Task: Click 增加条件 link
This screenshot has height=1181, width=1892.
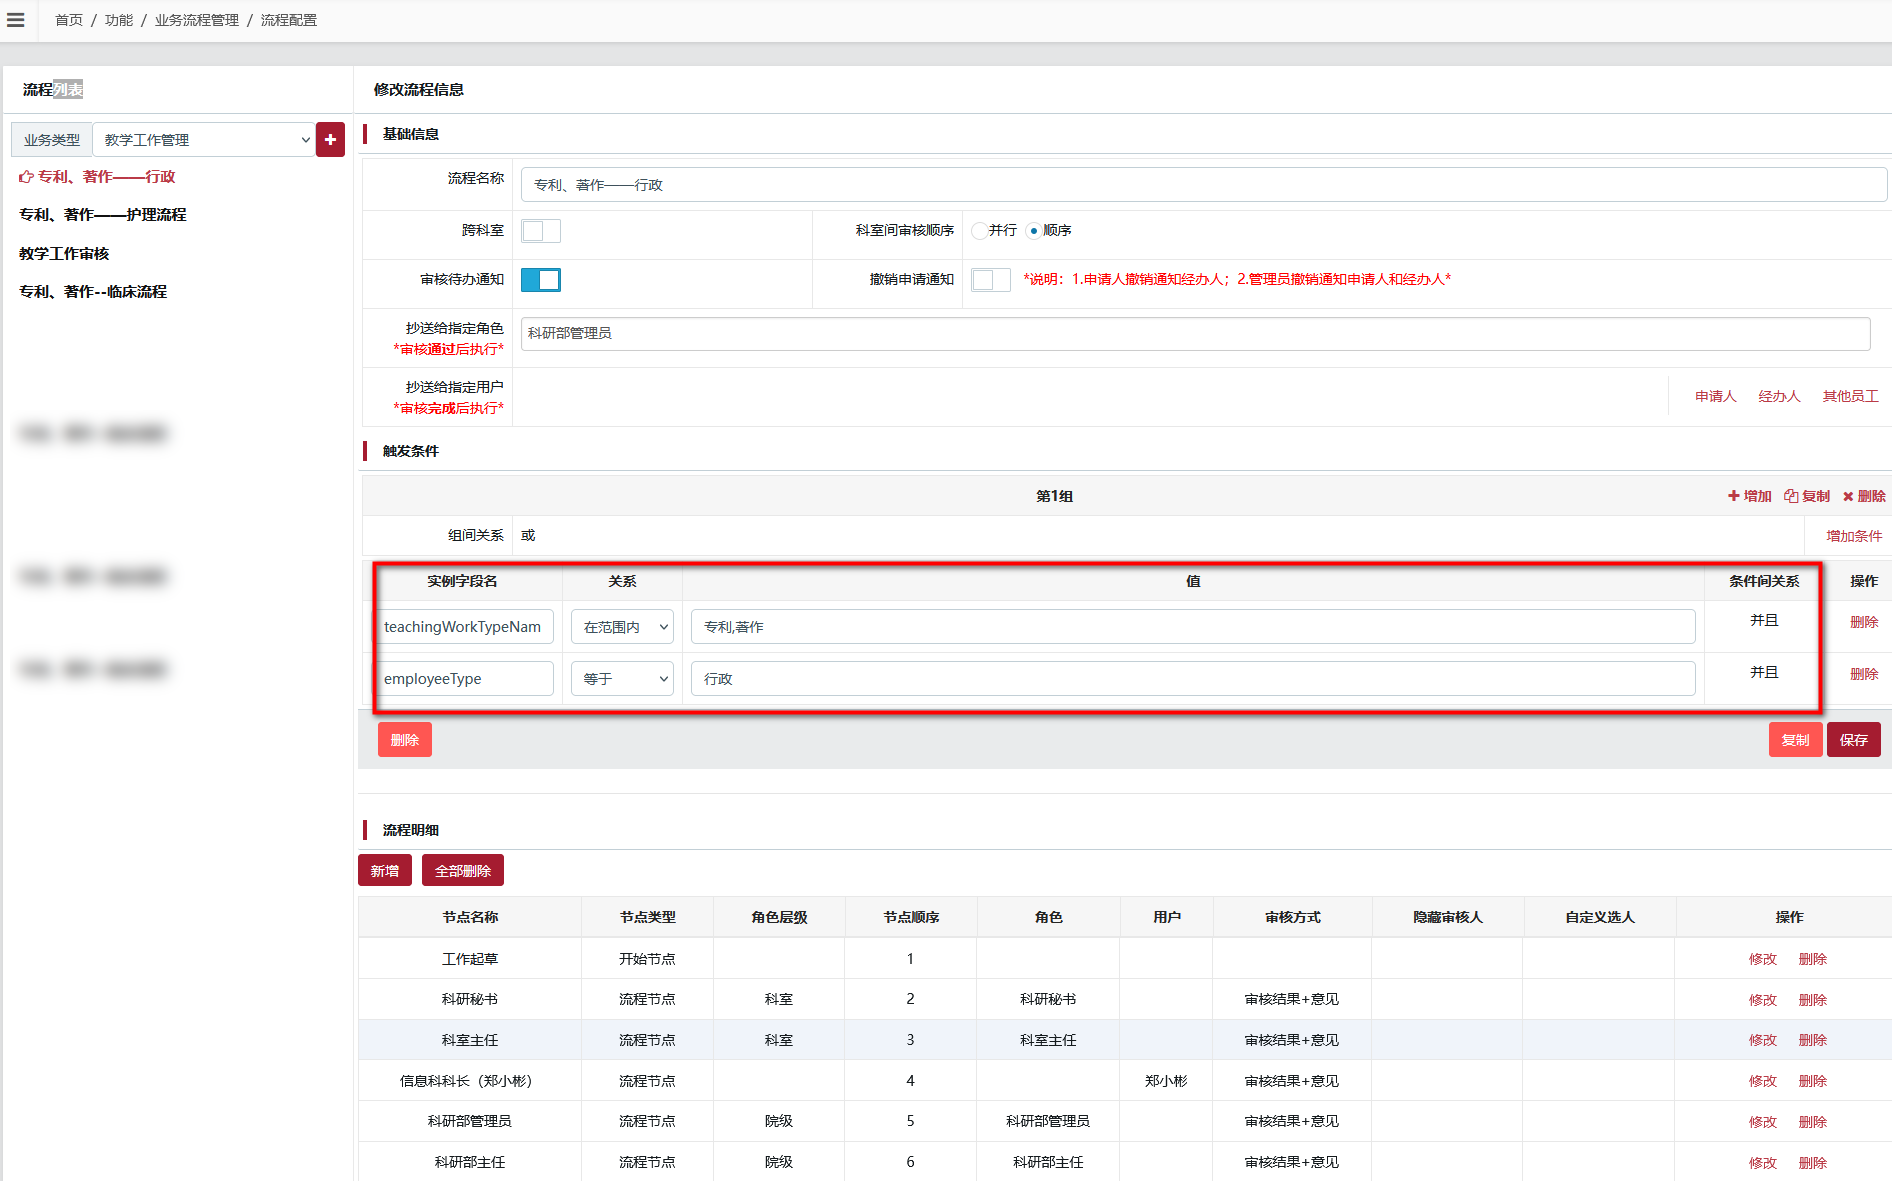Action: click(1854, 536)
